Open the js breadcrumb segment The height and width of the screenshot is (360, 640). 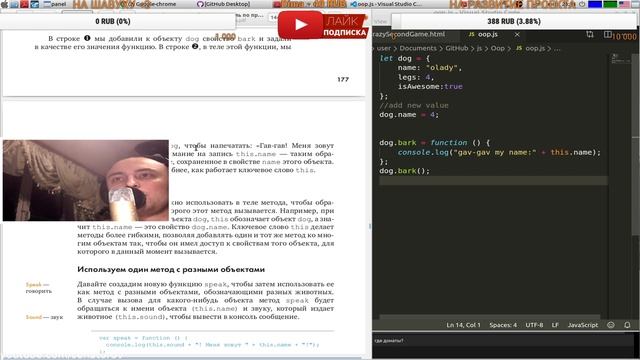click(479, 48)
